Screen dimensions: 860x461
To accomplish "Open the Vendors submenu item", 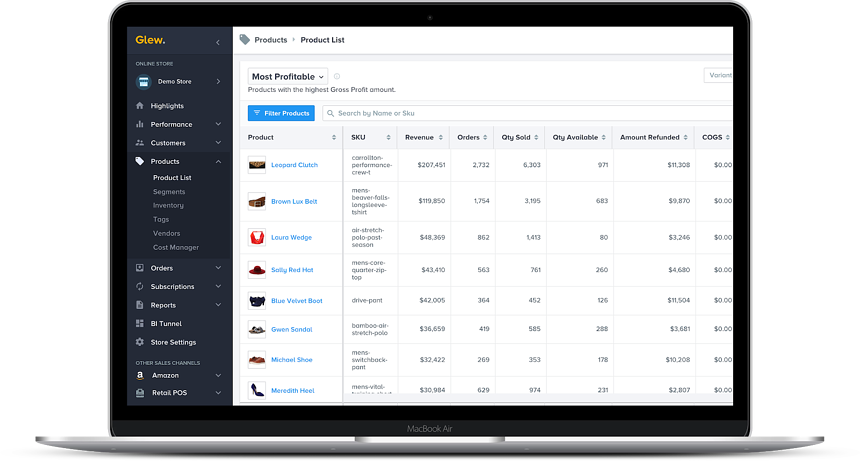I will pyautogui.click(x=166, y=234).
